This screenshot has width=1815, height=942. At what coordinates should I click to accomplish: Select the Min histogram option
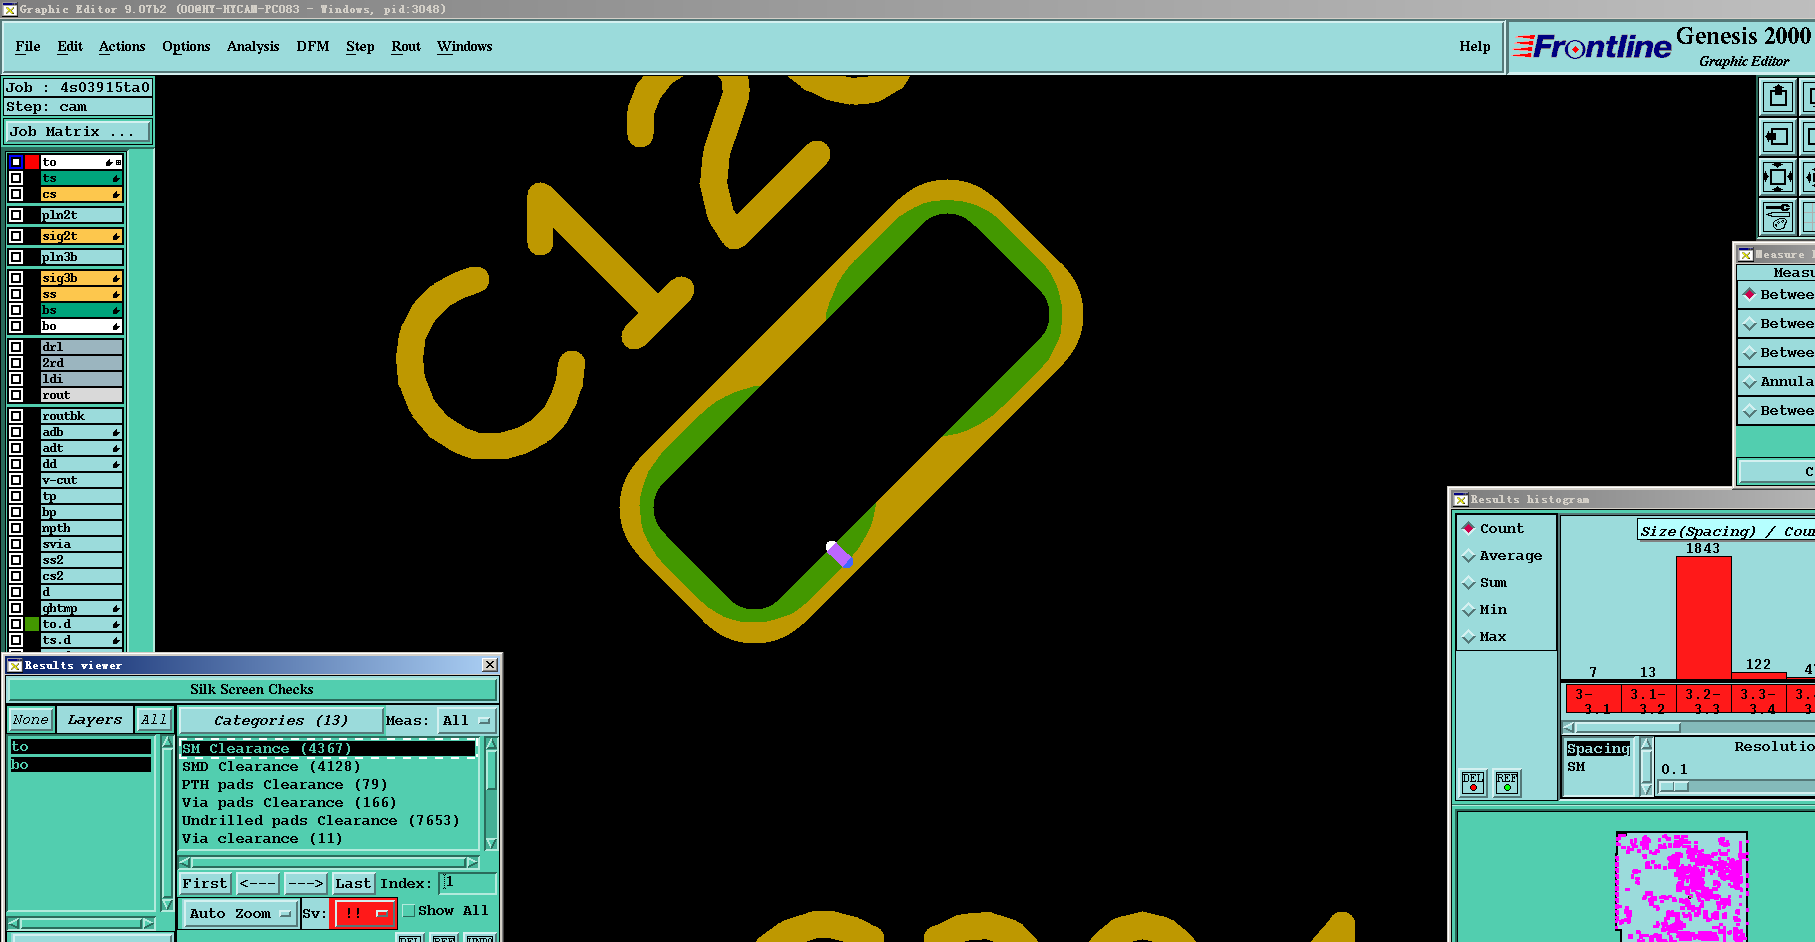coord(1468,609)
